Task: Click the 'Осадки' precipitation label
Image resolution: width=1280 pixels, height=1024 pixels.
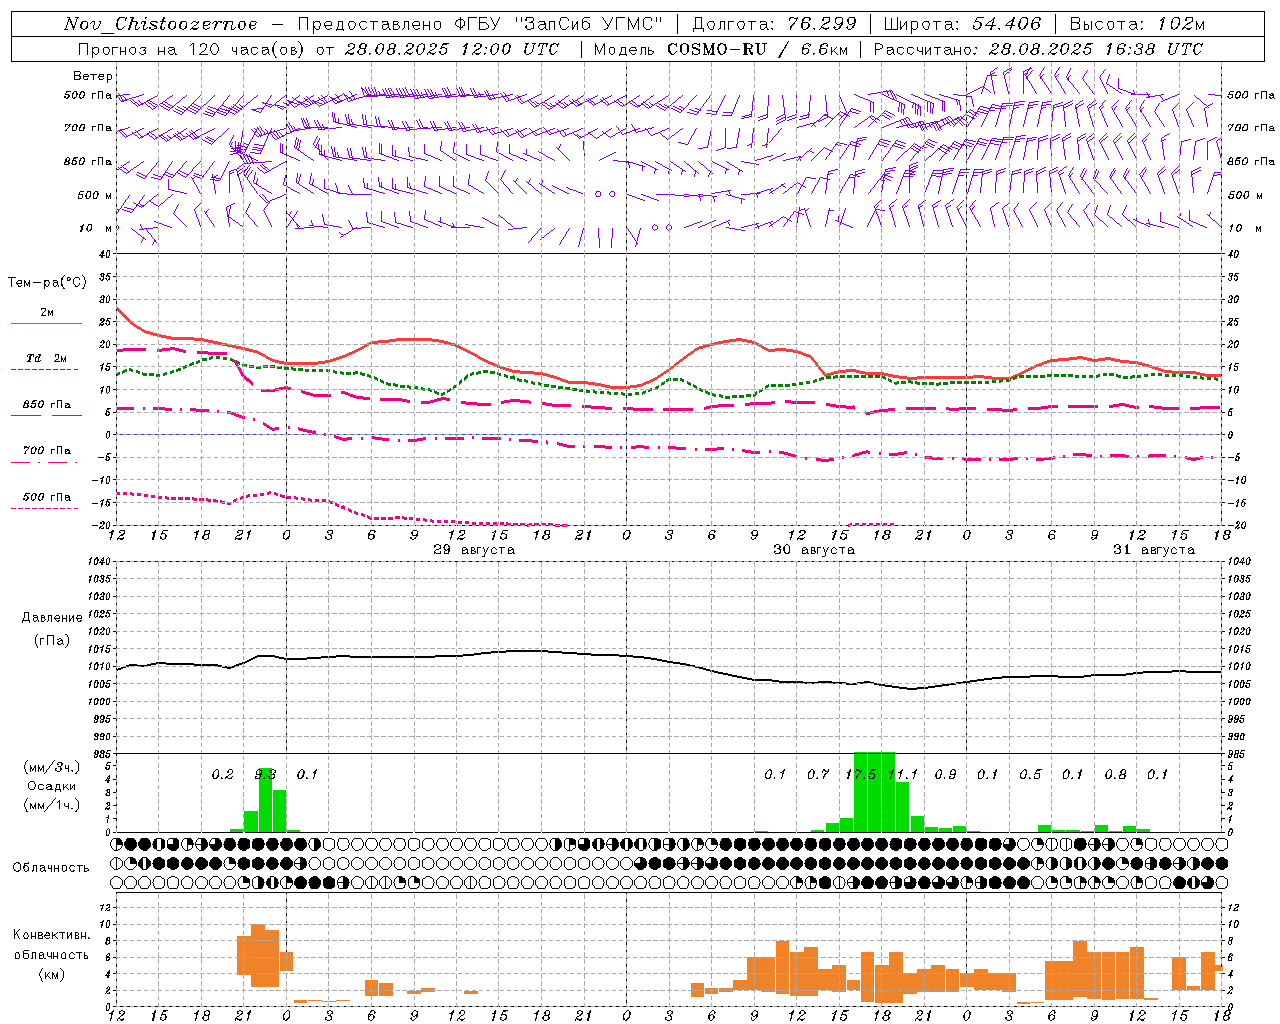Action: click(52, 786)
